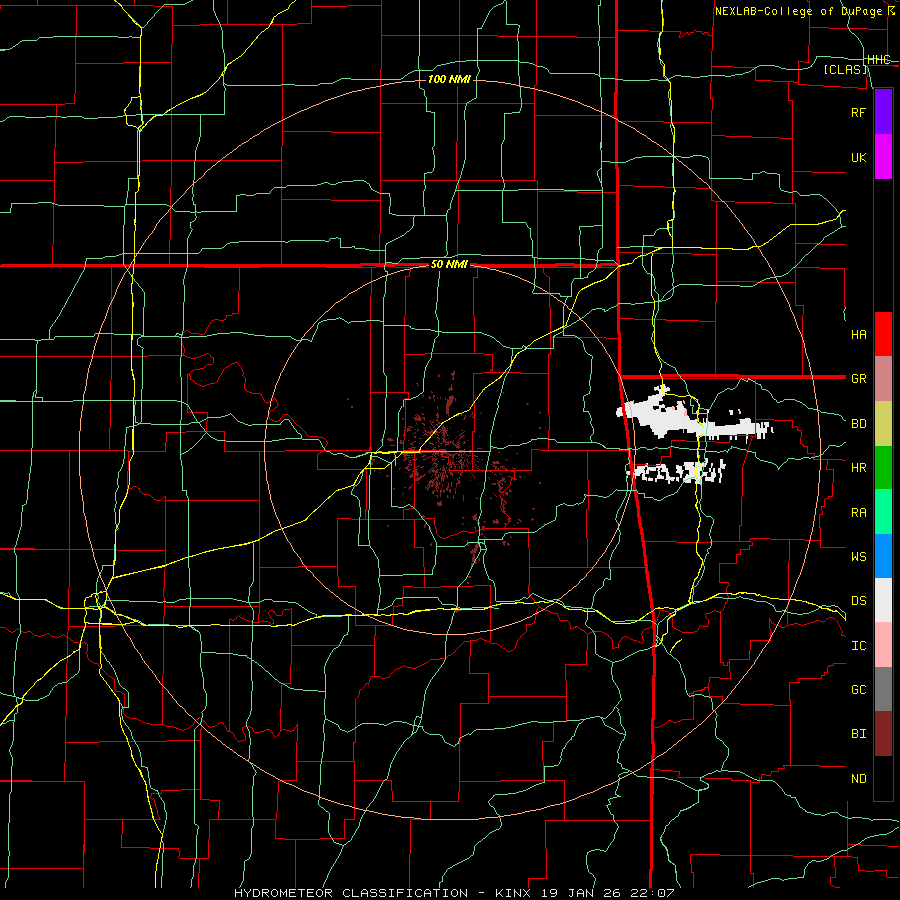Click the RF legend label
This screenshot has height=900, width=900.
(858, 112)
